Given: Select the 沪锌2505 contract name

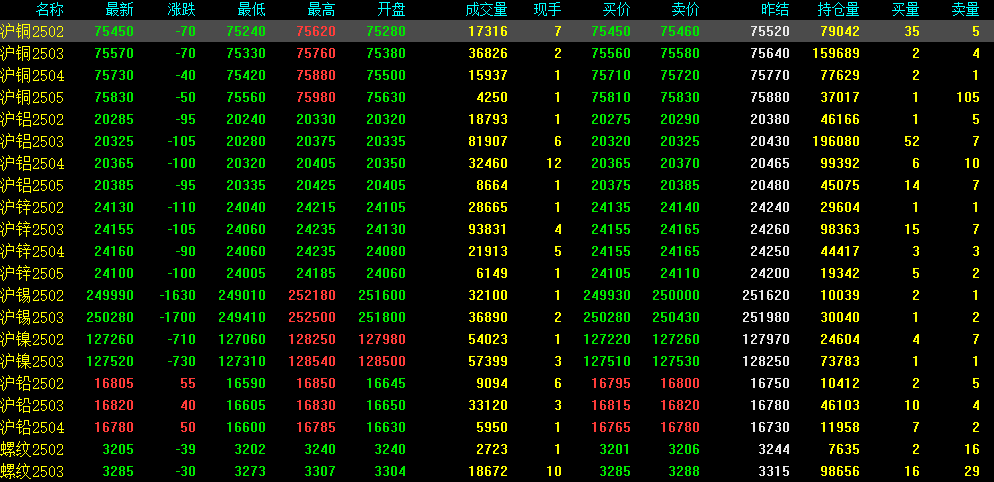Looking at the screenshot, I should coord(32,273).
